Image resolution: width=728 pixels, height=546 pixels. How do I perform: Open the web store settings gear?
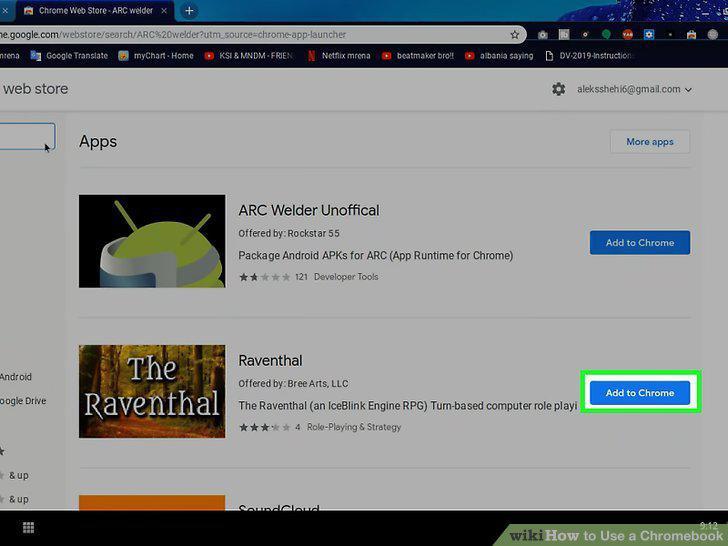[x=559, y=89]
